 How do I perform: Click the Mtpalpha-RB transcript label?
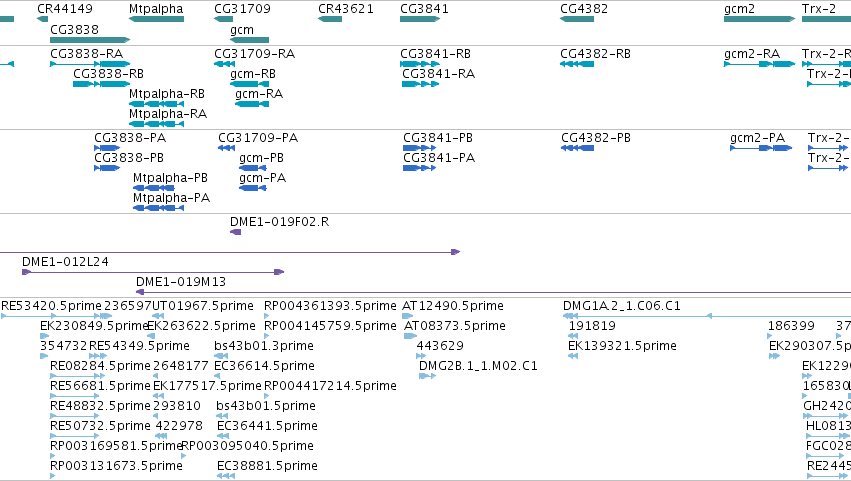167,94
